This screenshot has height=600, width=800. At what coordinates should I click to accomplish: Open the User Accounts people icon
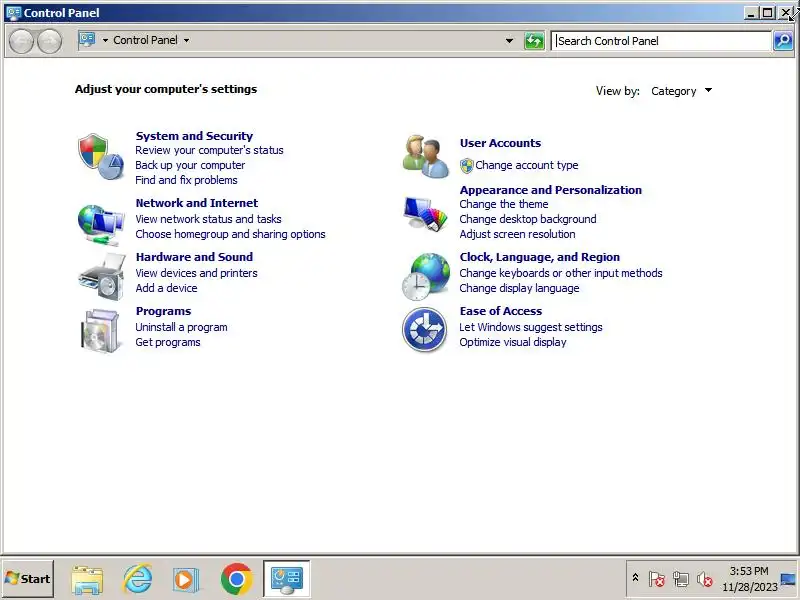pyautogui.click(x=425, y=156)
